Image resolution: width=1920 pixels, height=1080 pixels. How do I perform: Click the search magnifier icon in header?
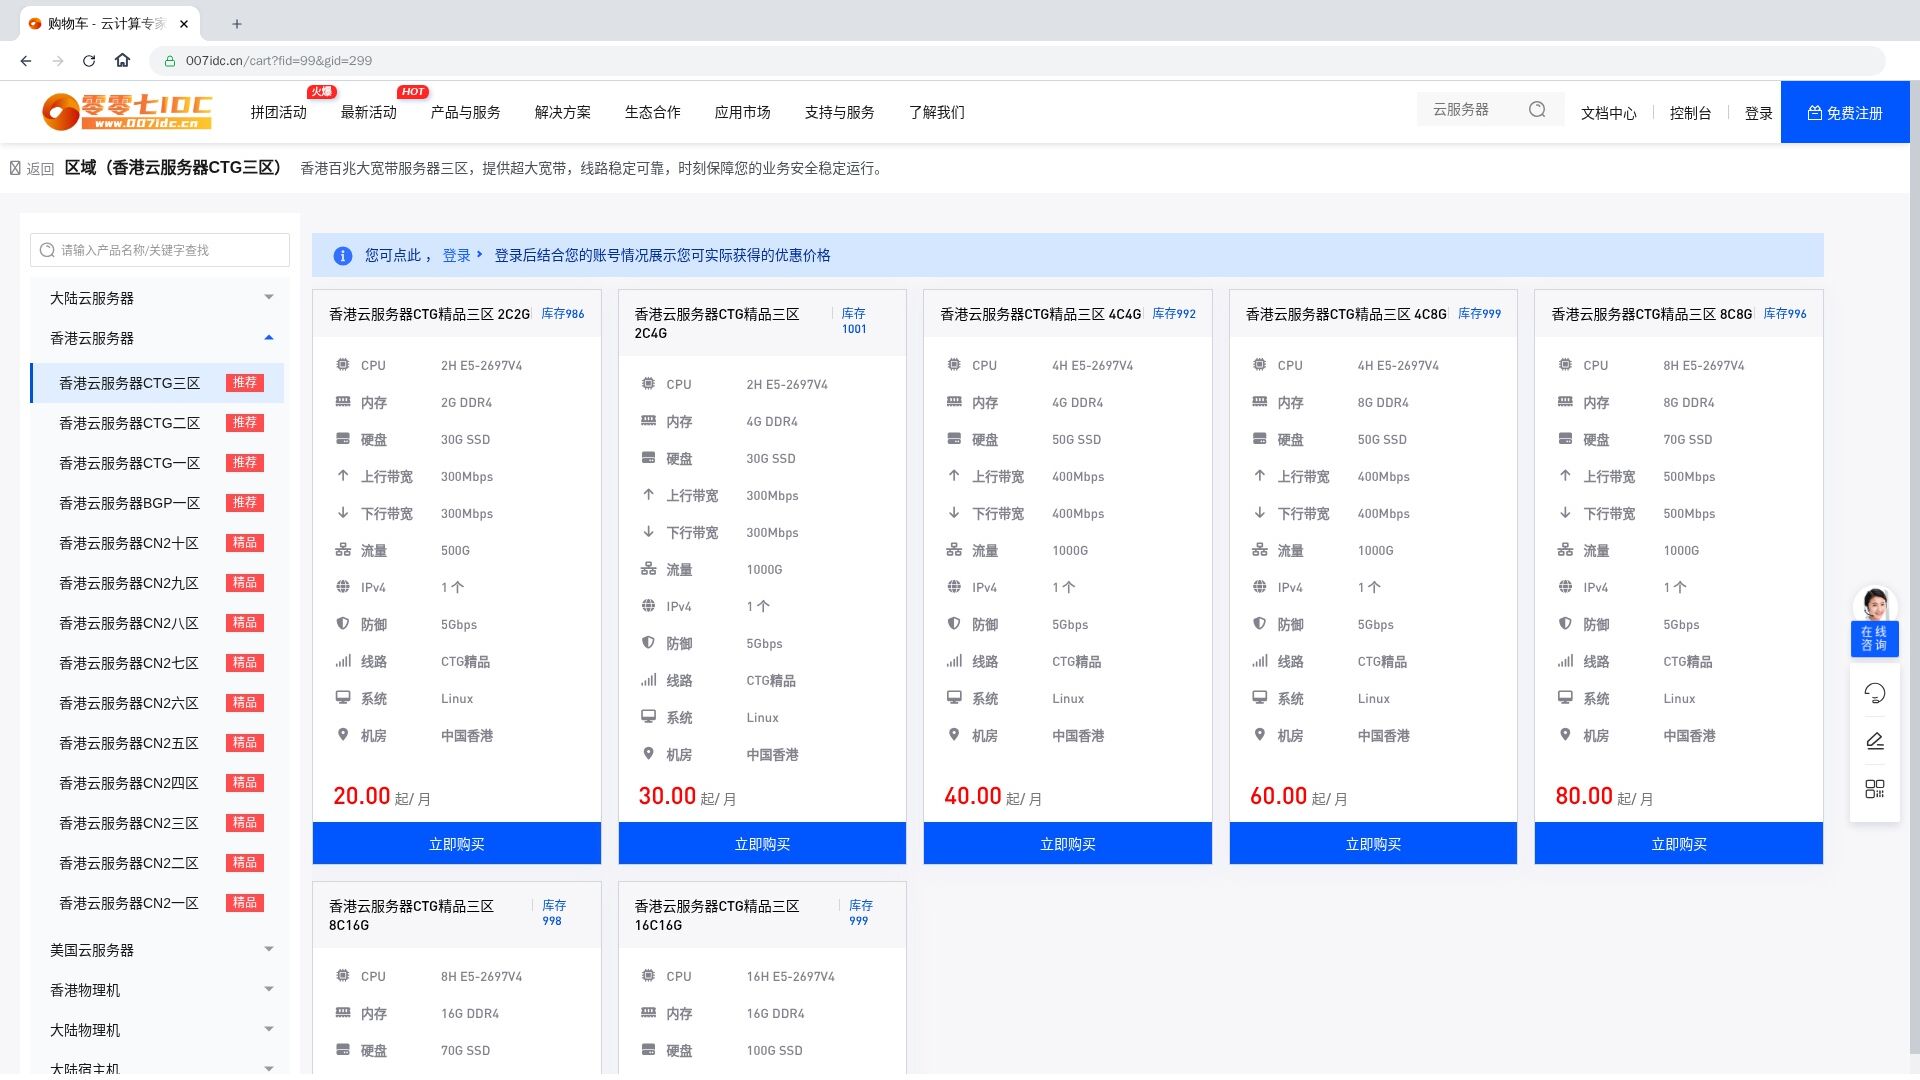(x=1537, y=110)
